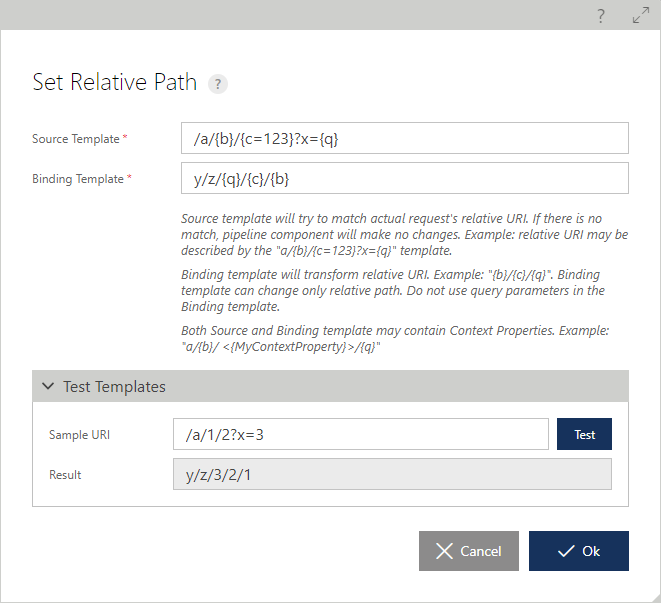Click help icon beside Set Relative Path

(x=218, y=83)
